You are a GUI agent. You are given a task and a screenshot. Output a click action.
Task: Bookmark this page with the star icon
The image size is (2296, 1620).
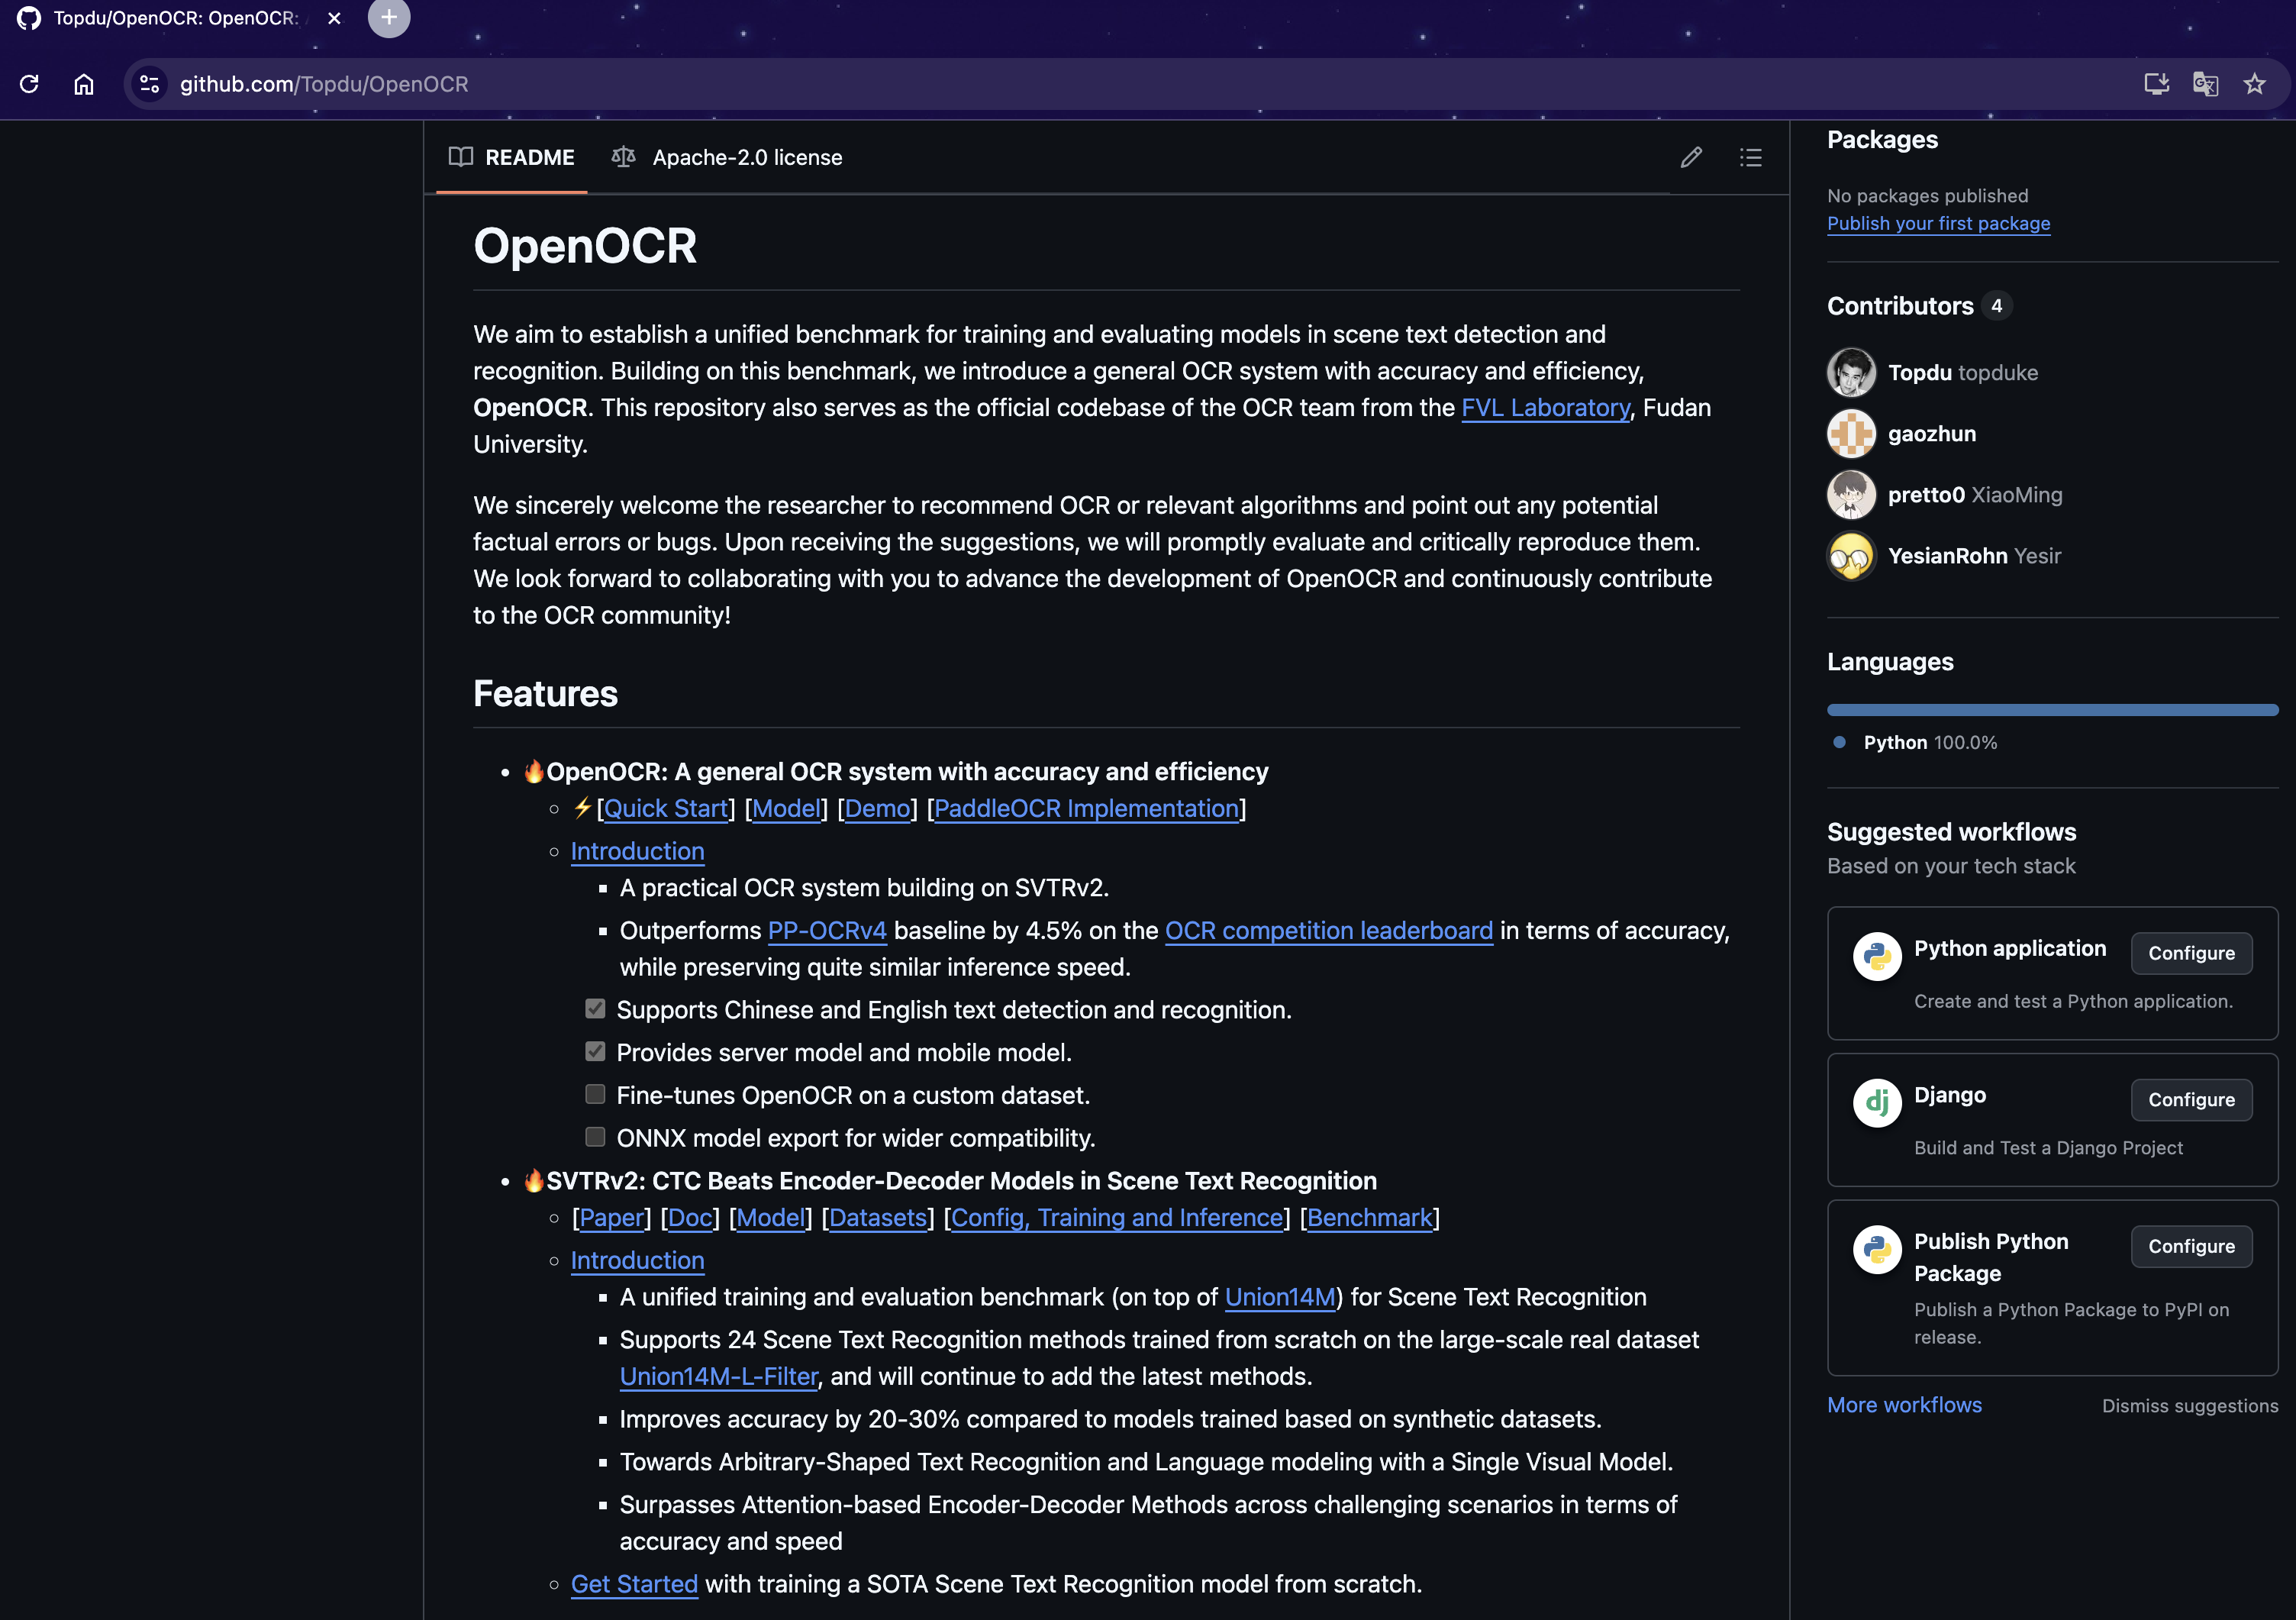point(2254,84)
